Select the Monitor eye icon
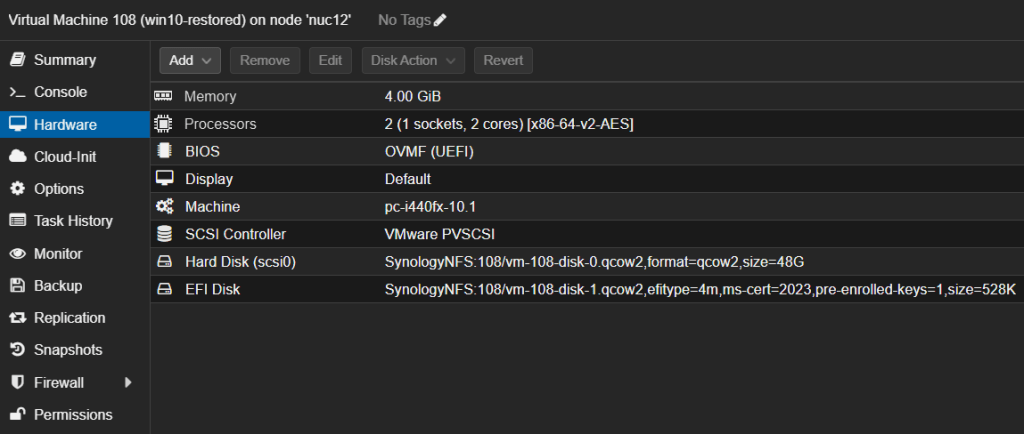1024x434 pixels. pyautogui.click(x=18, y=254)
